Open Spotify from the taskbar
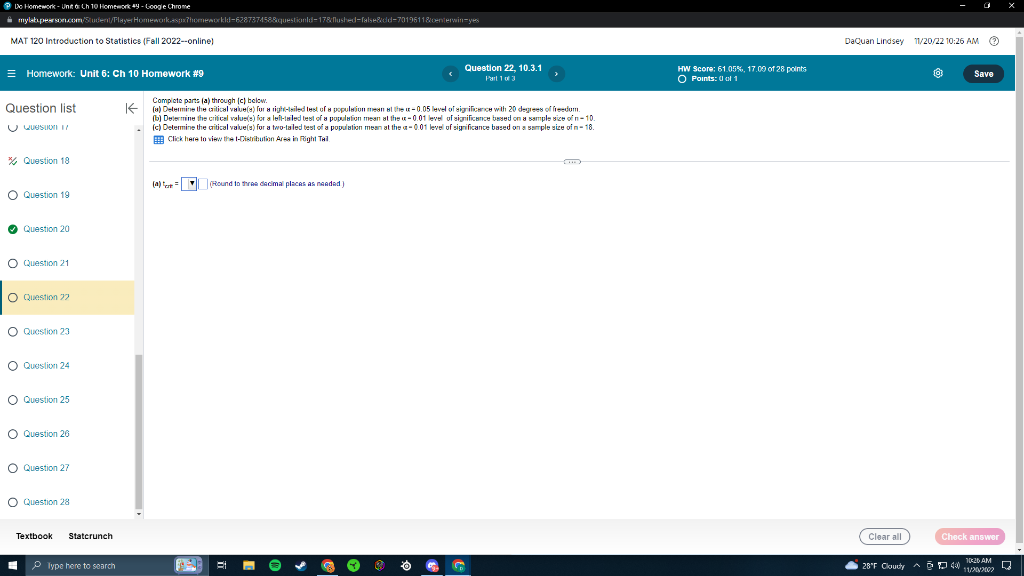Image resolution: width=1024 pixels, height=576 pixels. [275, 566]
